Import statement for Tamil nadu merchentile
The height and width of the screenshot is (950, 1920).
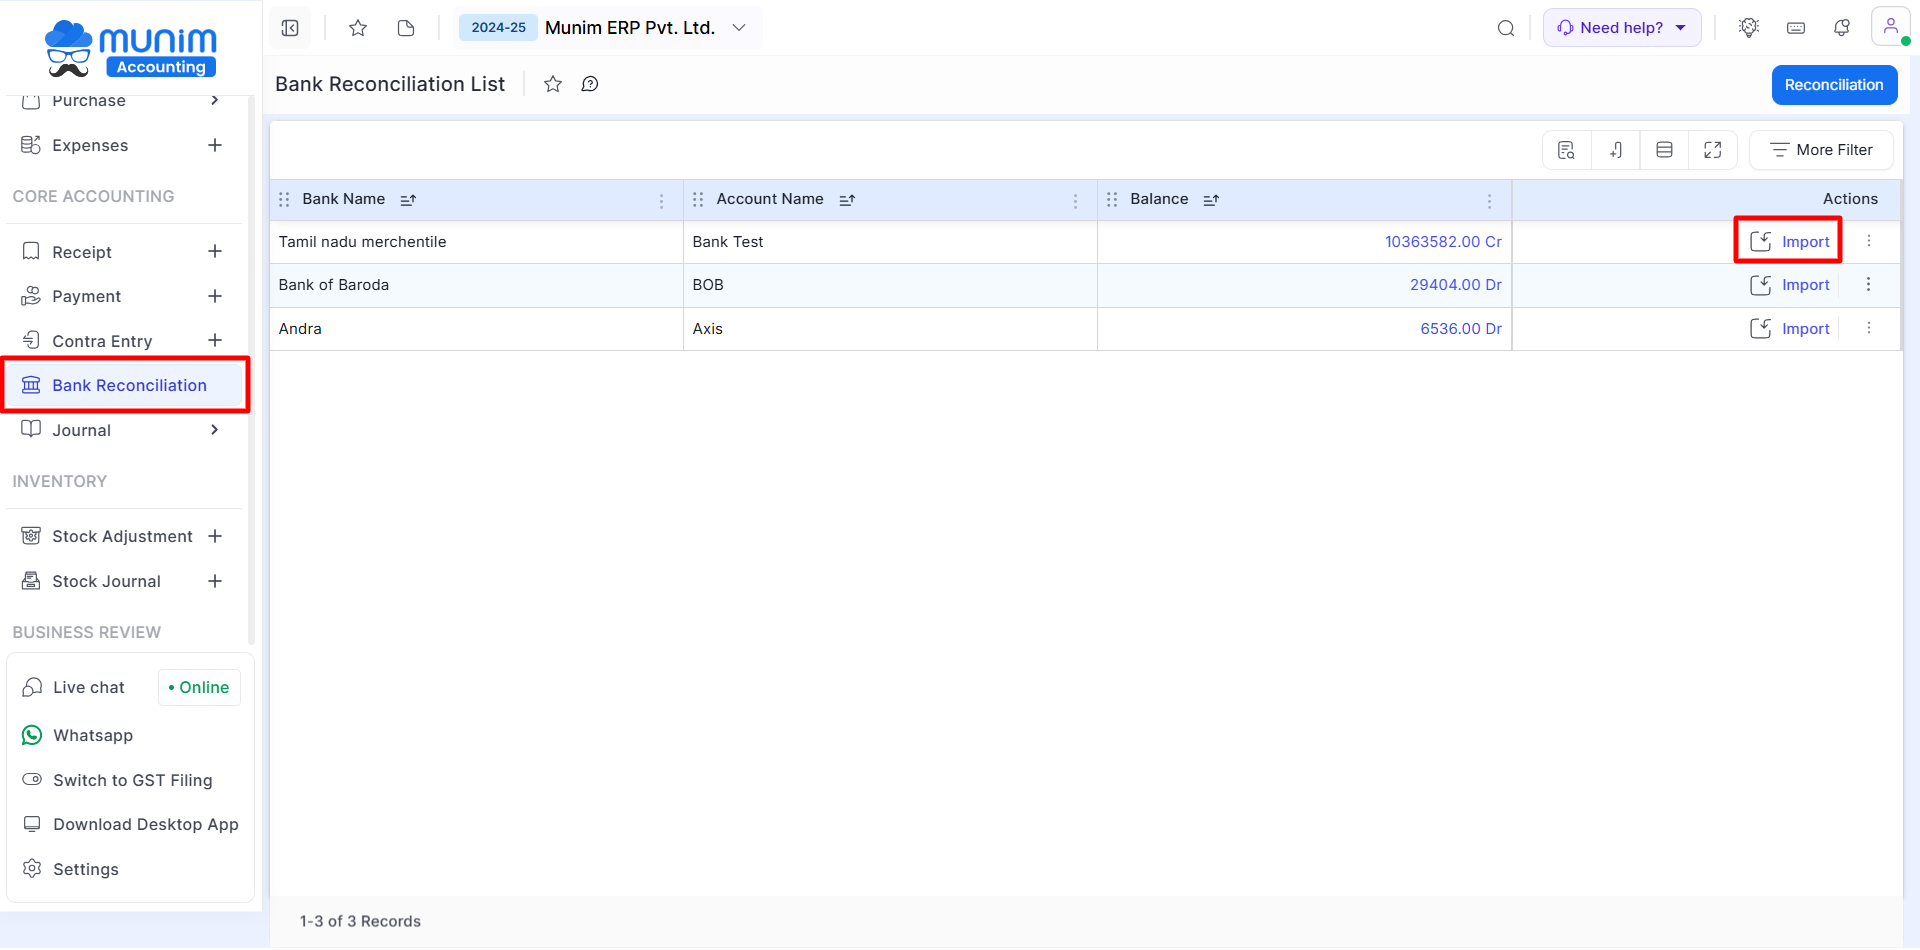[x=1790, y=242]
